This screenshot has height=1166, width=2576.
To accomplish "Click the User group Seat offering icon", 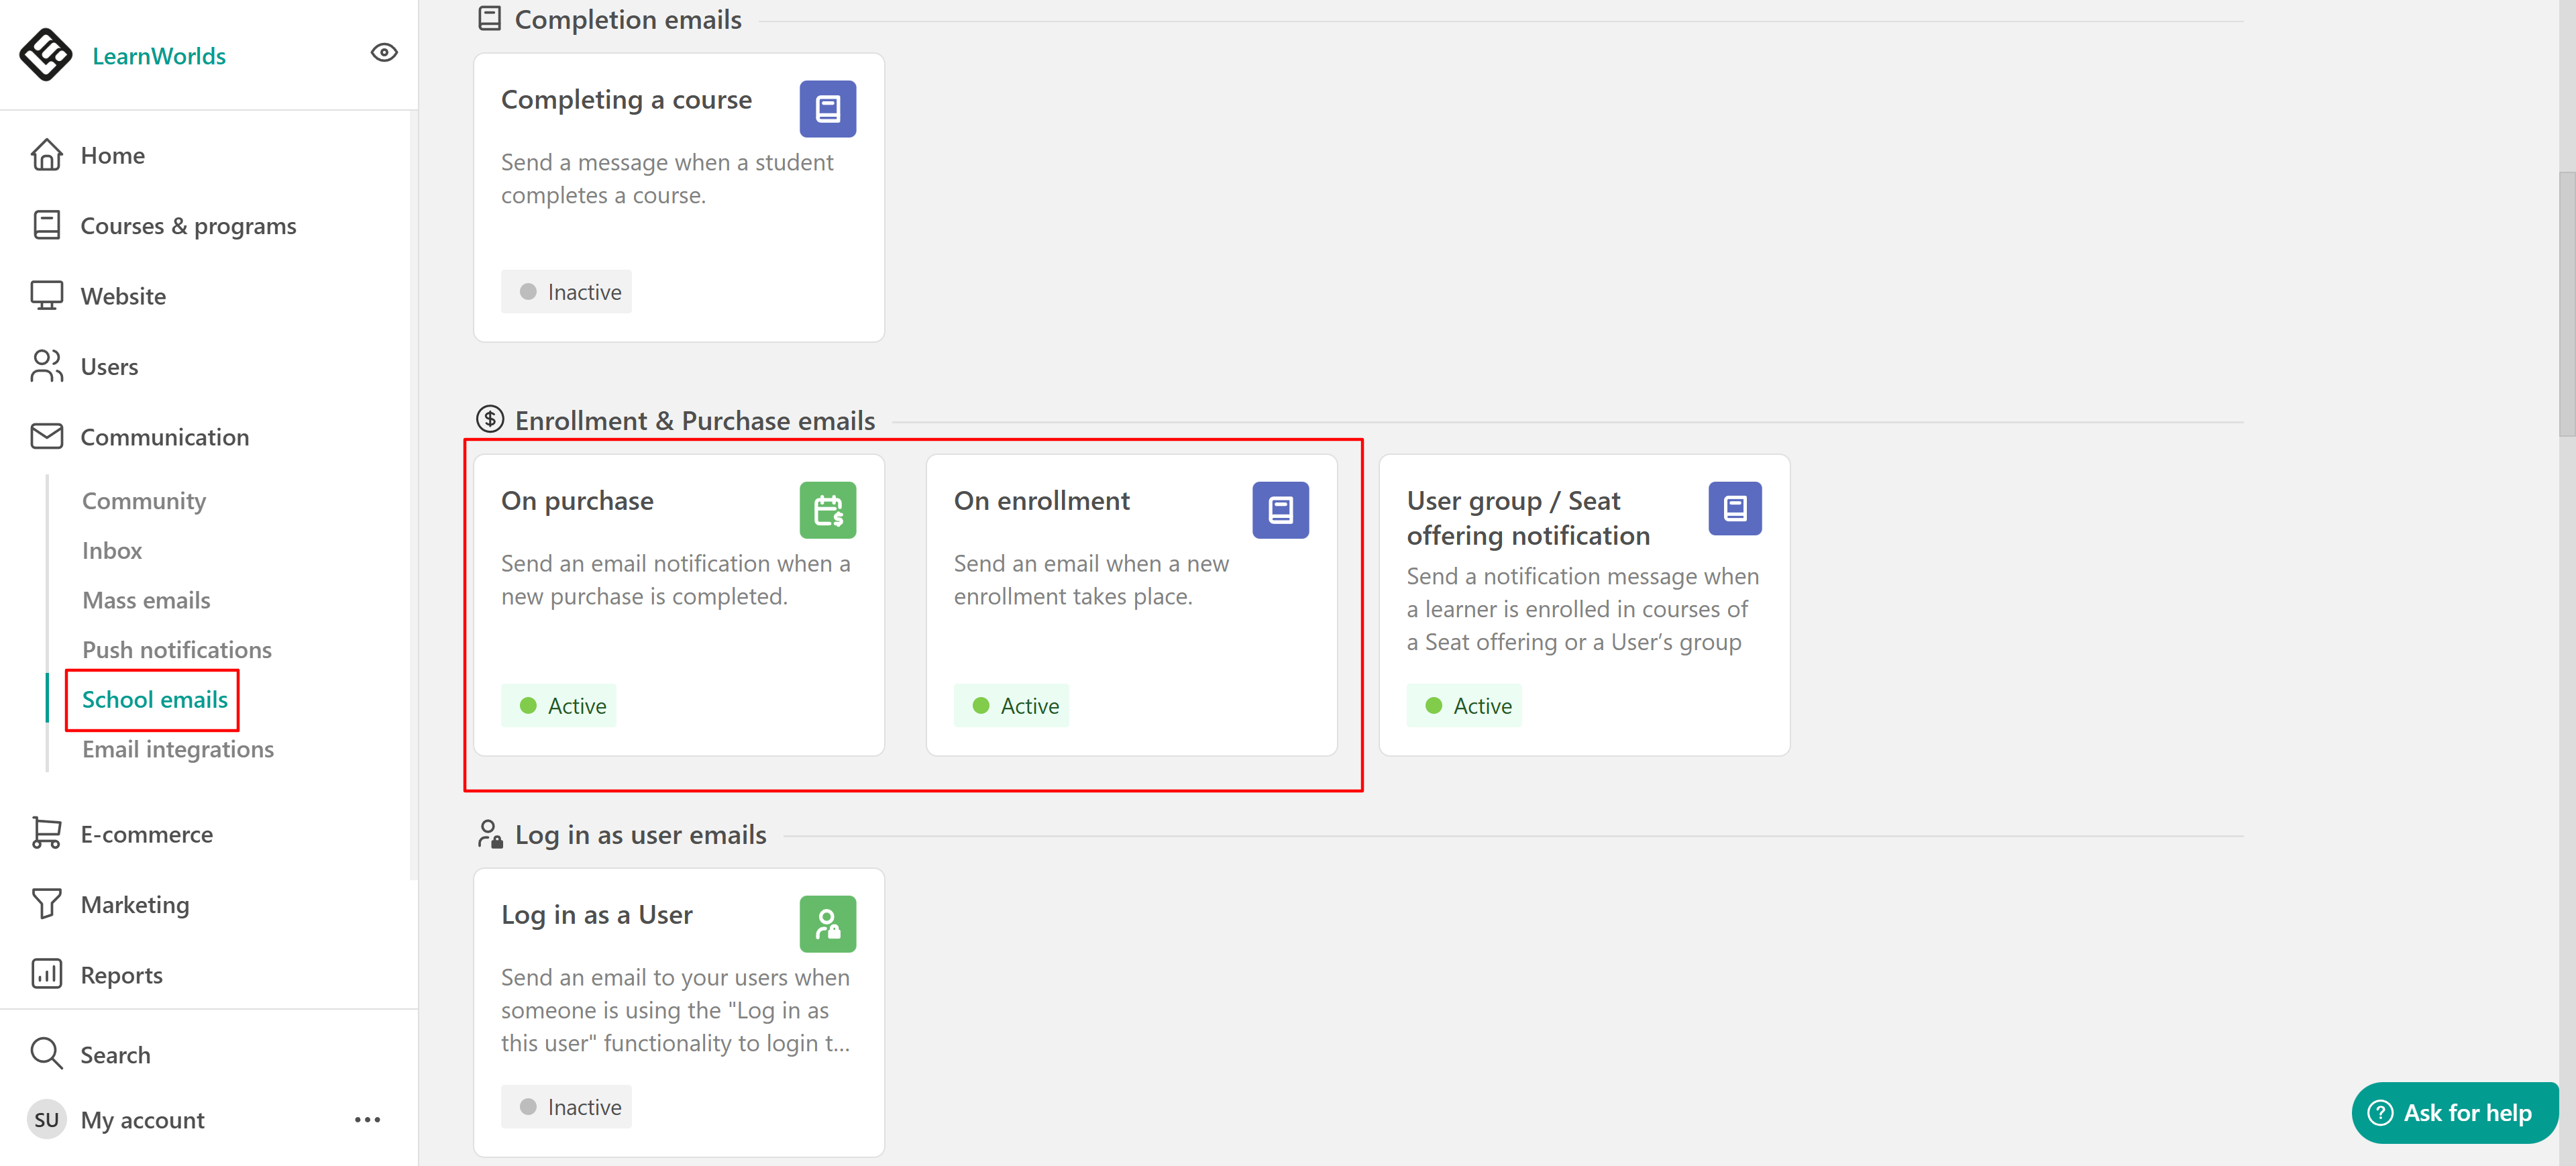I will coord(1734,509).
